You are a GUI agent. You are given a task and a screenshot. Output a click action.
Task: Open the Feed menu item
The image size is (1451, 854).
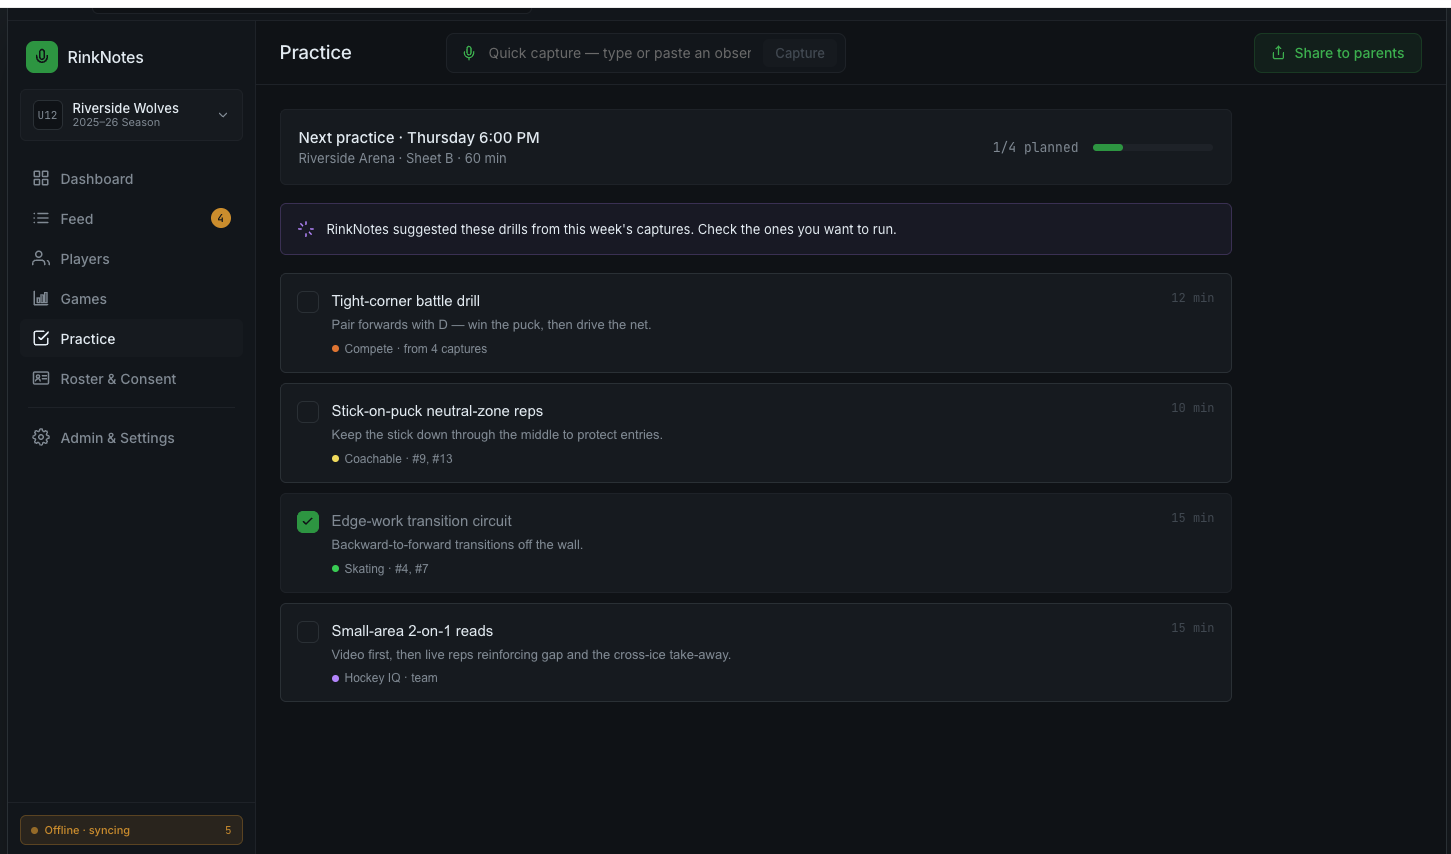coord(131,218)
